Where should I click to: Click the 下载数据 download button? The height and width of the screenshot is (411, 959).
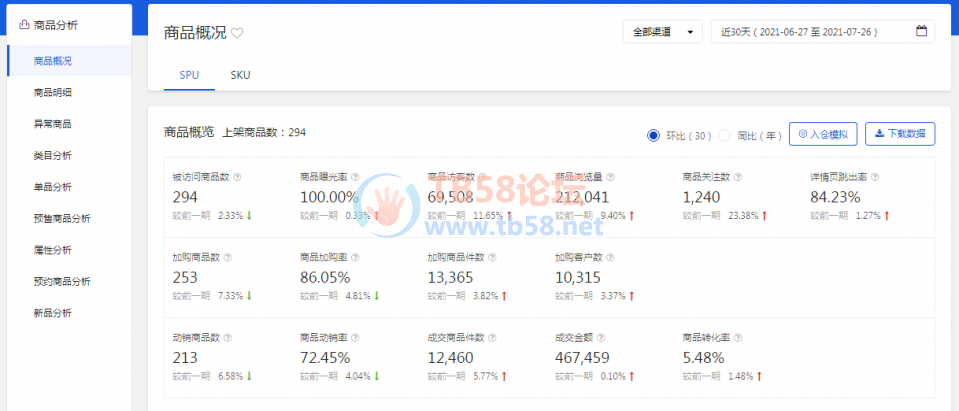pos(900,134)
